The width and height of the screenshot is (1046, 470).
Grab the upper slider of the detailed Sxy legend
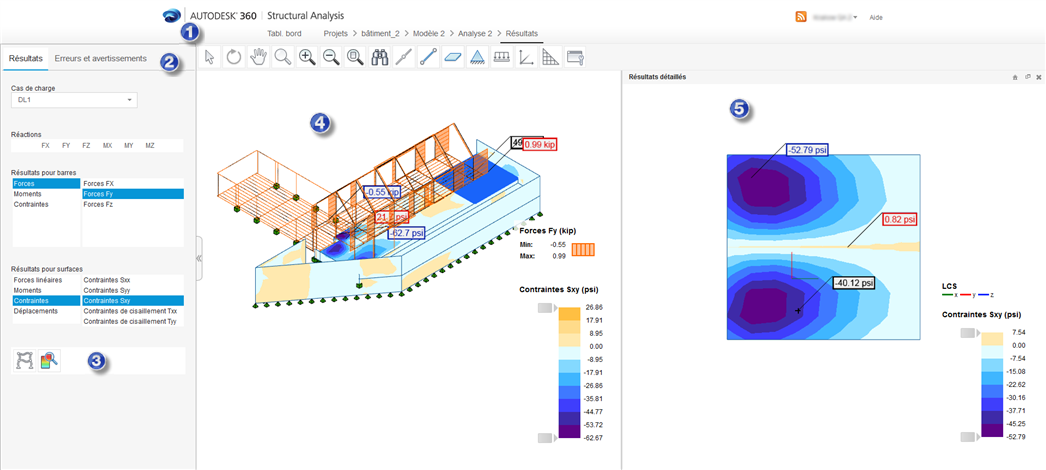point(969,333)
